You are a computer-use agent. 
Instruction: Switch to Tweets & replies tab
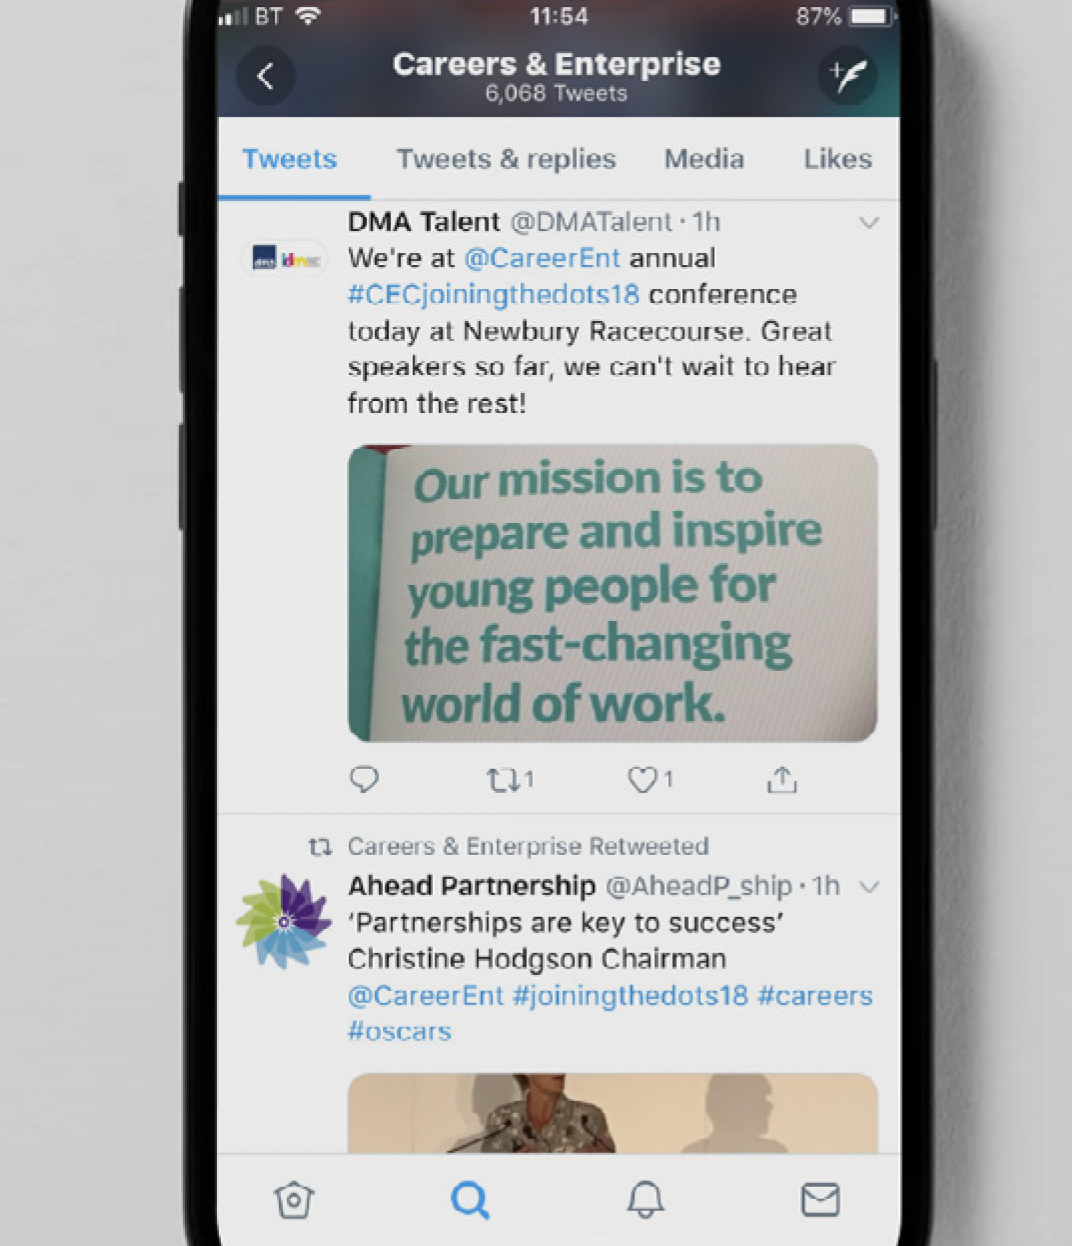click(506, 159)
